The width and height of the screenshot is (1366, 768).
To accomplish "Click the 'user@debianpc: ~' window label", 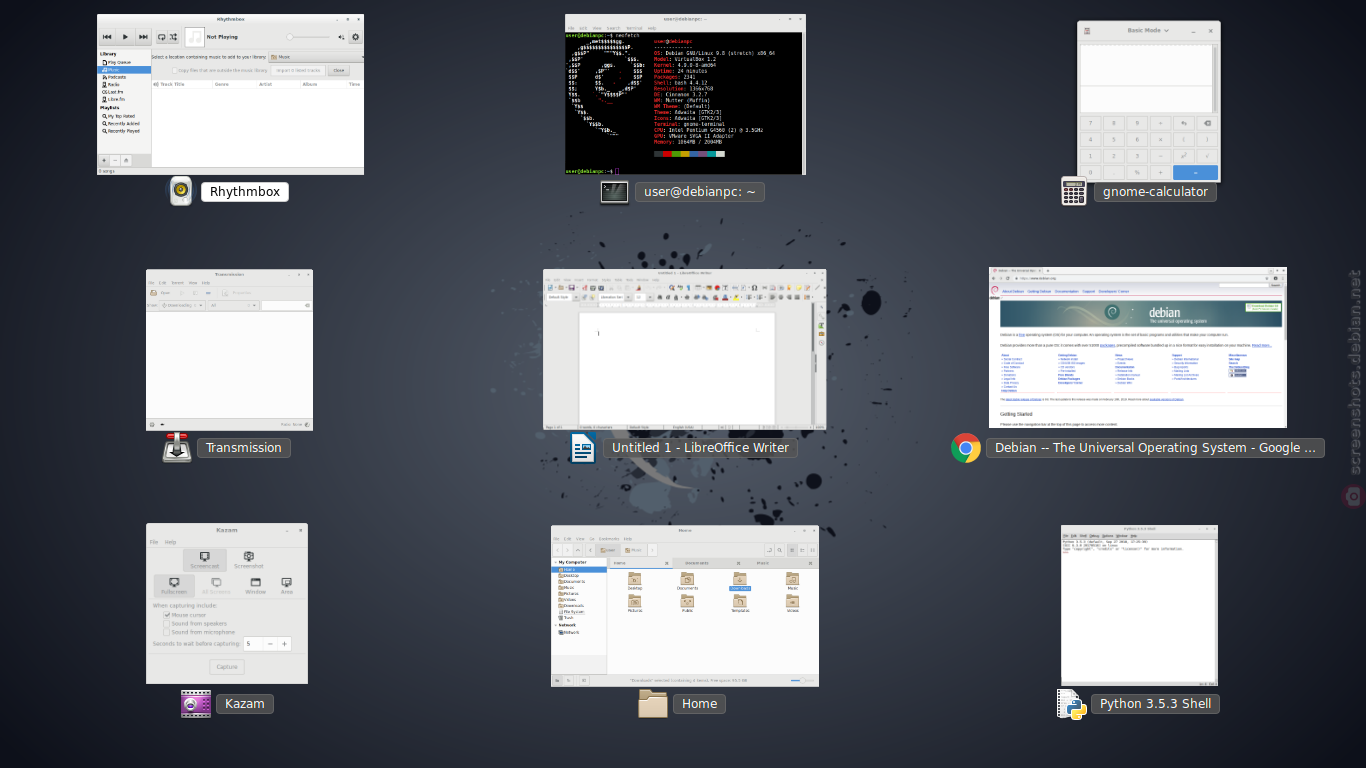I will point(700,192).
